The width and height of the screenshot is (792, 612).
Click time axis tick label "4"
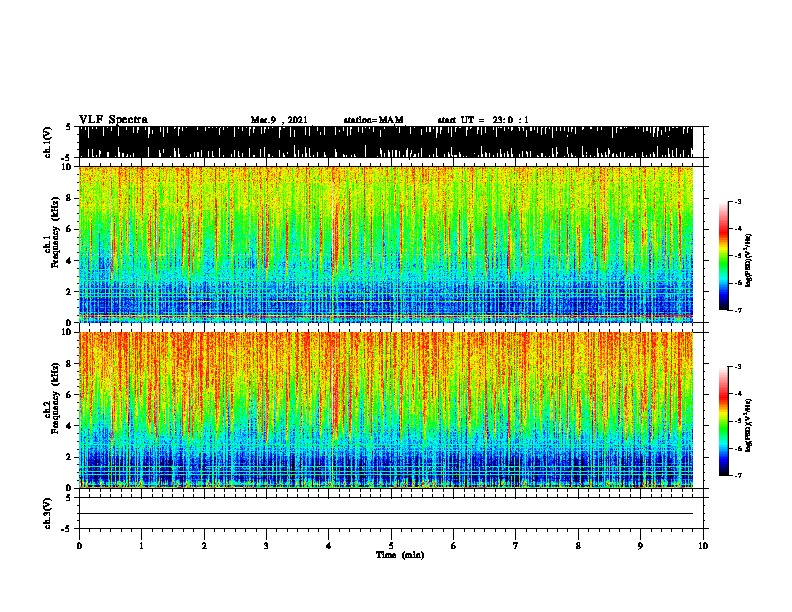coord(329,546)
